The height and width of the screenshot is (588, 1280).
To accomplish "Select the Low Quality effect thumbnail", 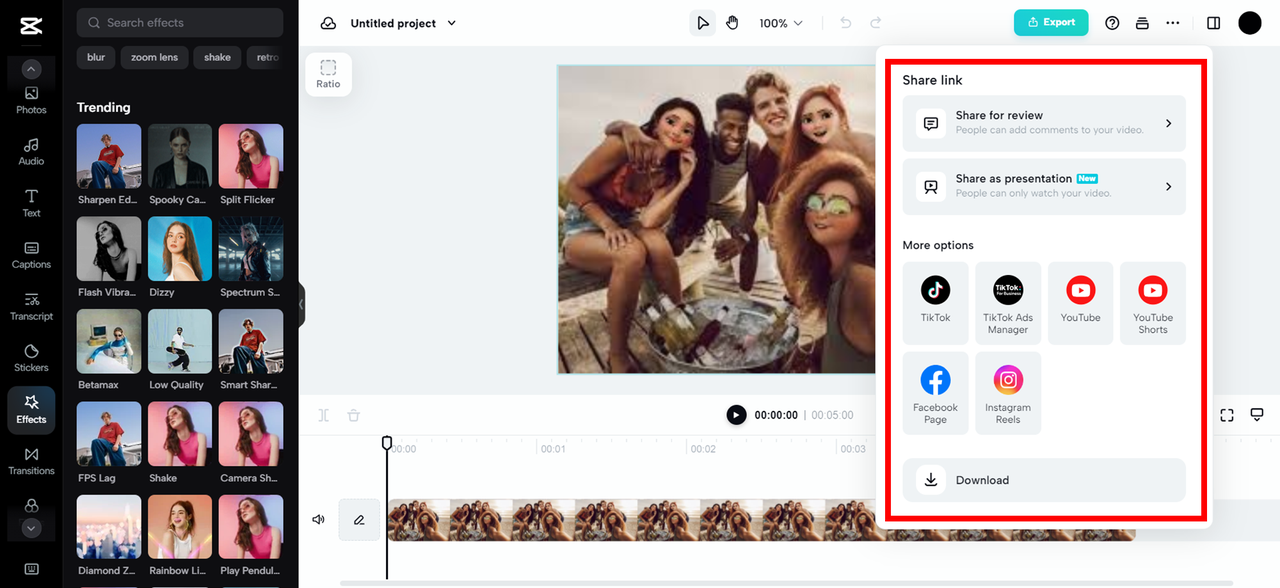I will coord(180,341).
